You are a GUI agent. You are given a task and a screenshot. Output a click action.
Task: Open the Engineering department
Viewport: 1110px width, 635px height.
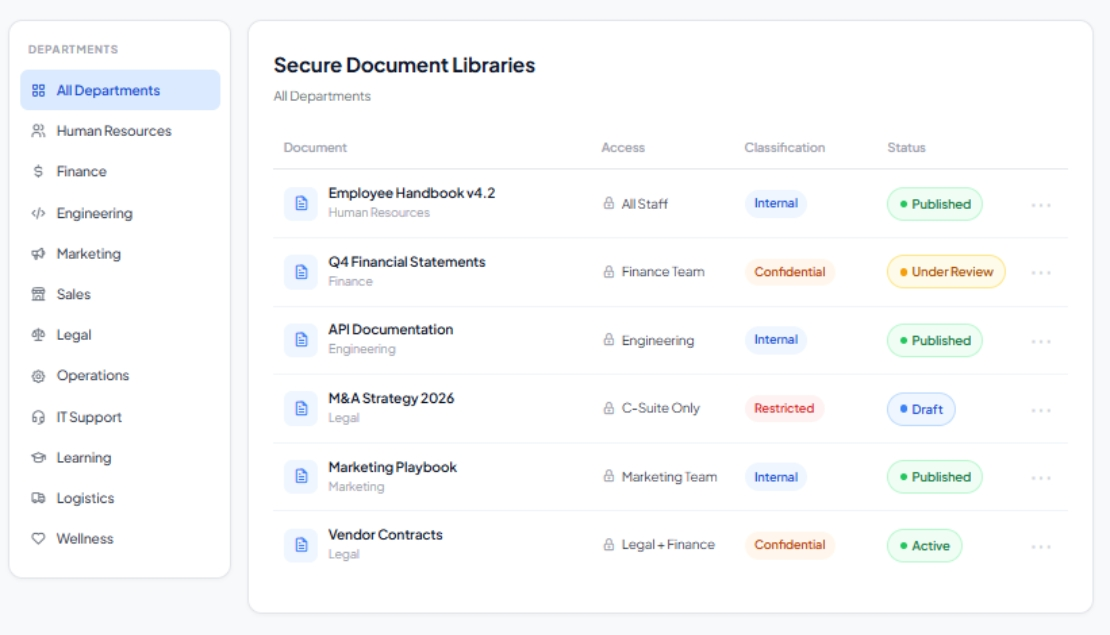[x=120, y=213]
